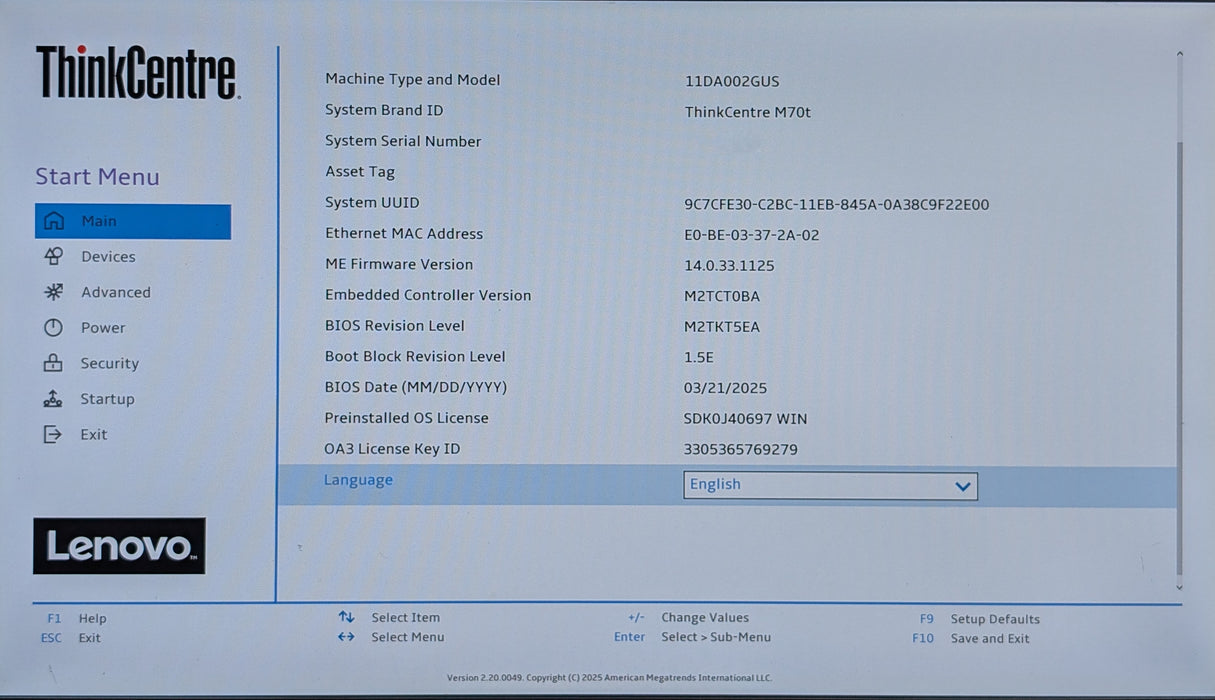
Task: Open the Advanced sparkle icon
Action: tap(53, 292)
